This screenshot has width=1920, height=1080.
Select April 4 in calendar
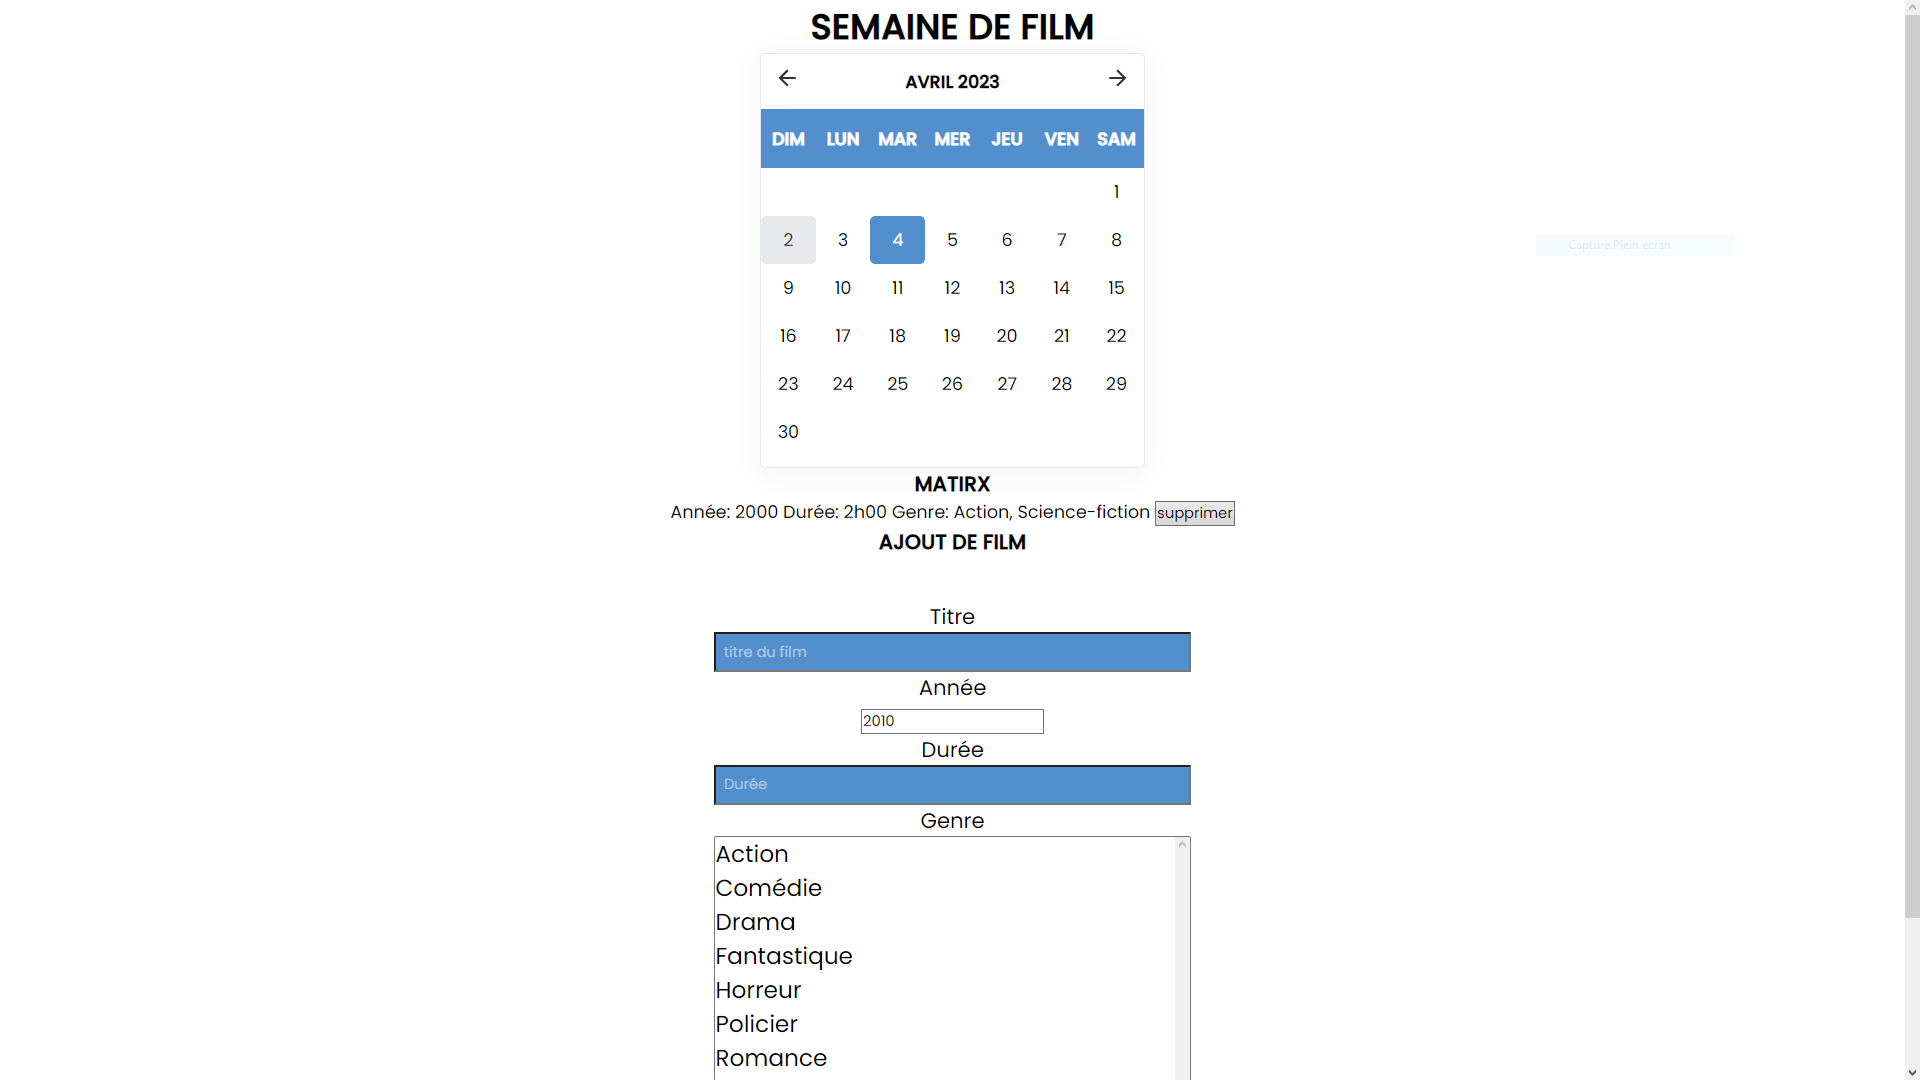(897, 240)
